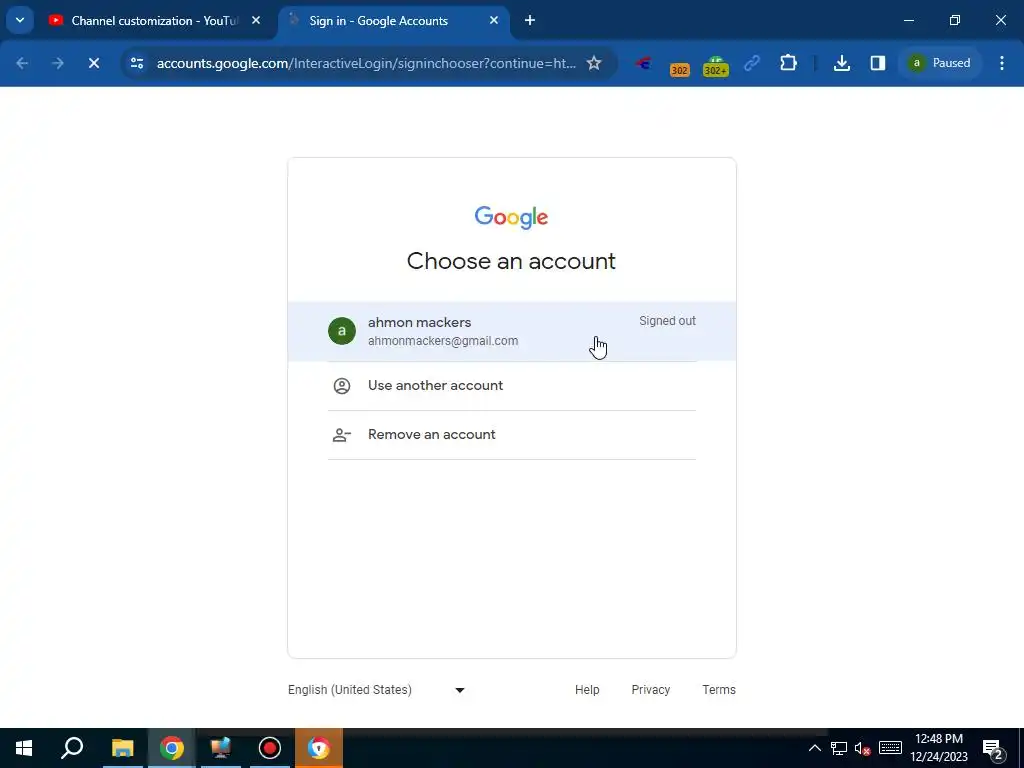1024x768 pixels.
Task: Open the green 302+ extension
Action: tap(715, 65)
